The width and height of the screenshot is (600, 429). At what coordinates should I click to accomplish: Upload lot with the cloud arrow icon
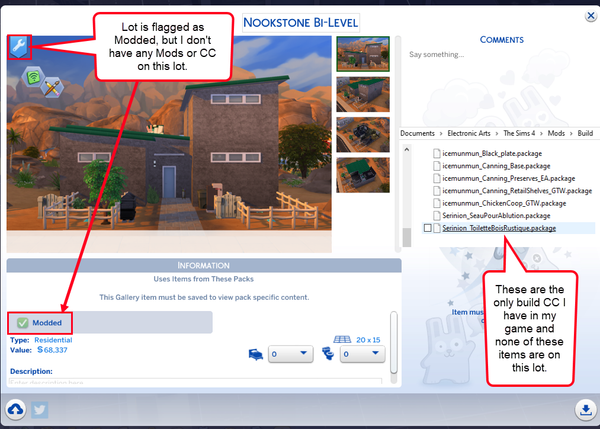pos(15,410)
